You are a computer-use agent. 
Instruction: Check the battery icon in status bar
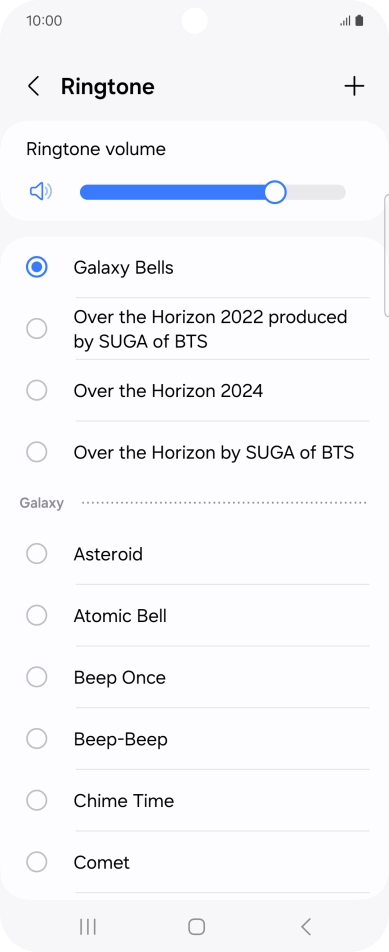[x=359, y=21]
